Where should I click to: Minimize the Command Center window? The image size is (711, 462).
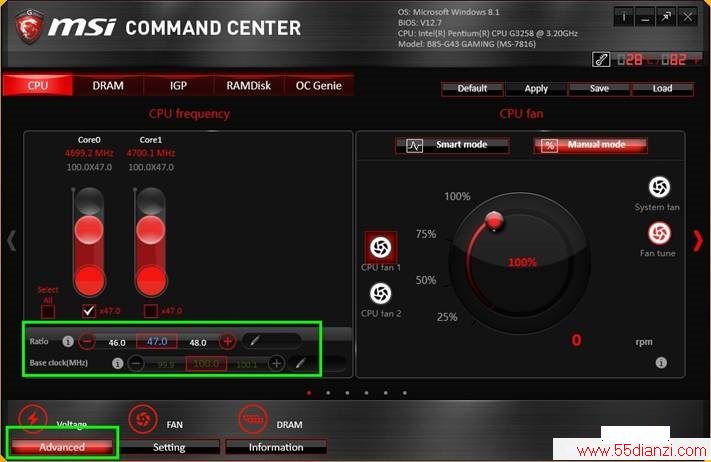click(645, 17)
